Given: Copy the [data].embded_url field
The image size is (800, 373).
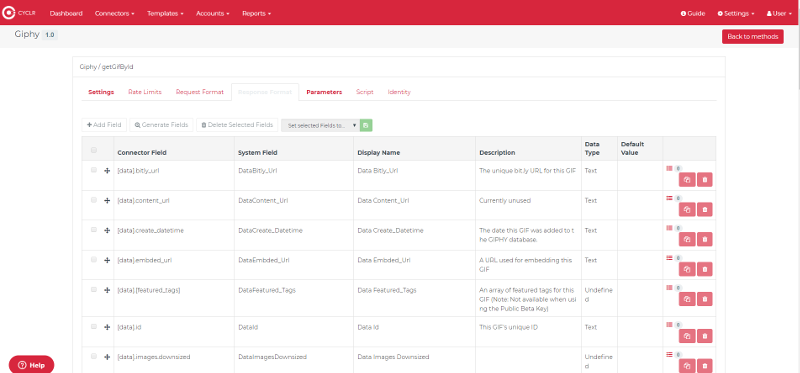Looking at the screenshot, I should point(687,269).
